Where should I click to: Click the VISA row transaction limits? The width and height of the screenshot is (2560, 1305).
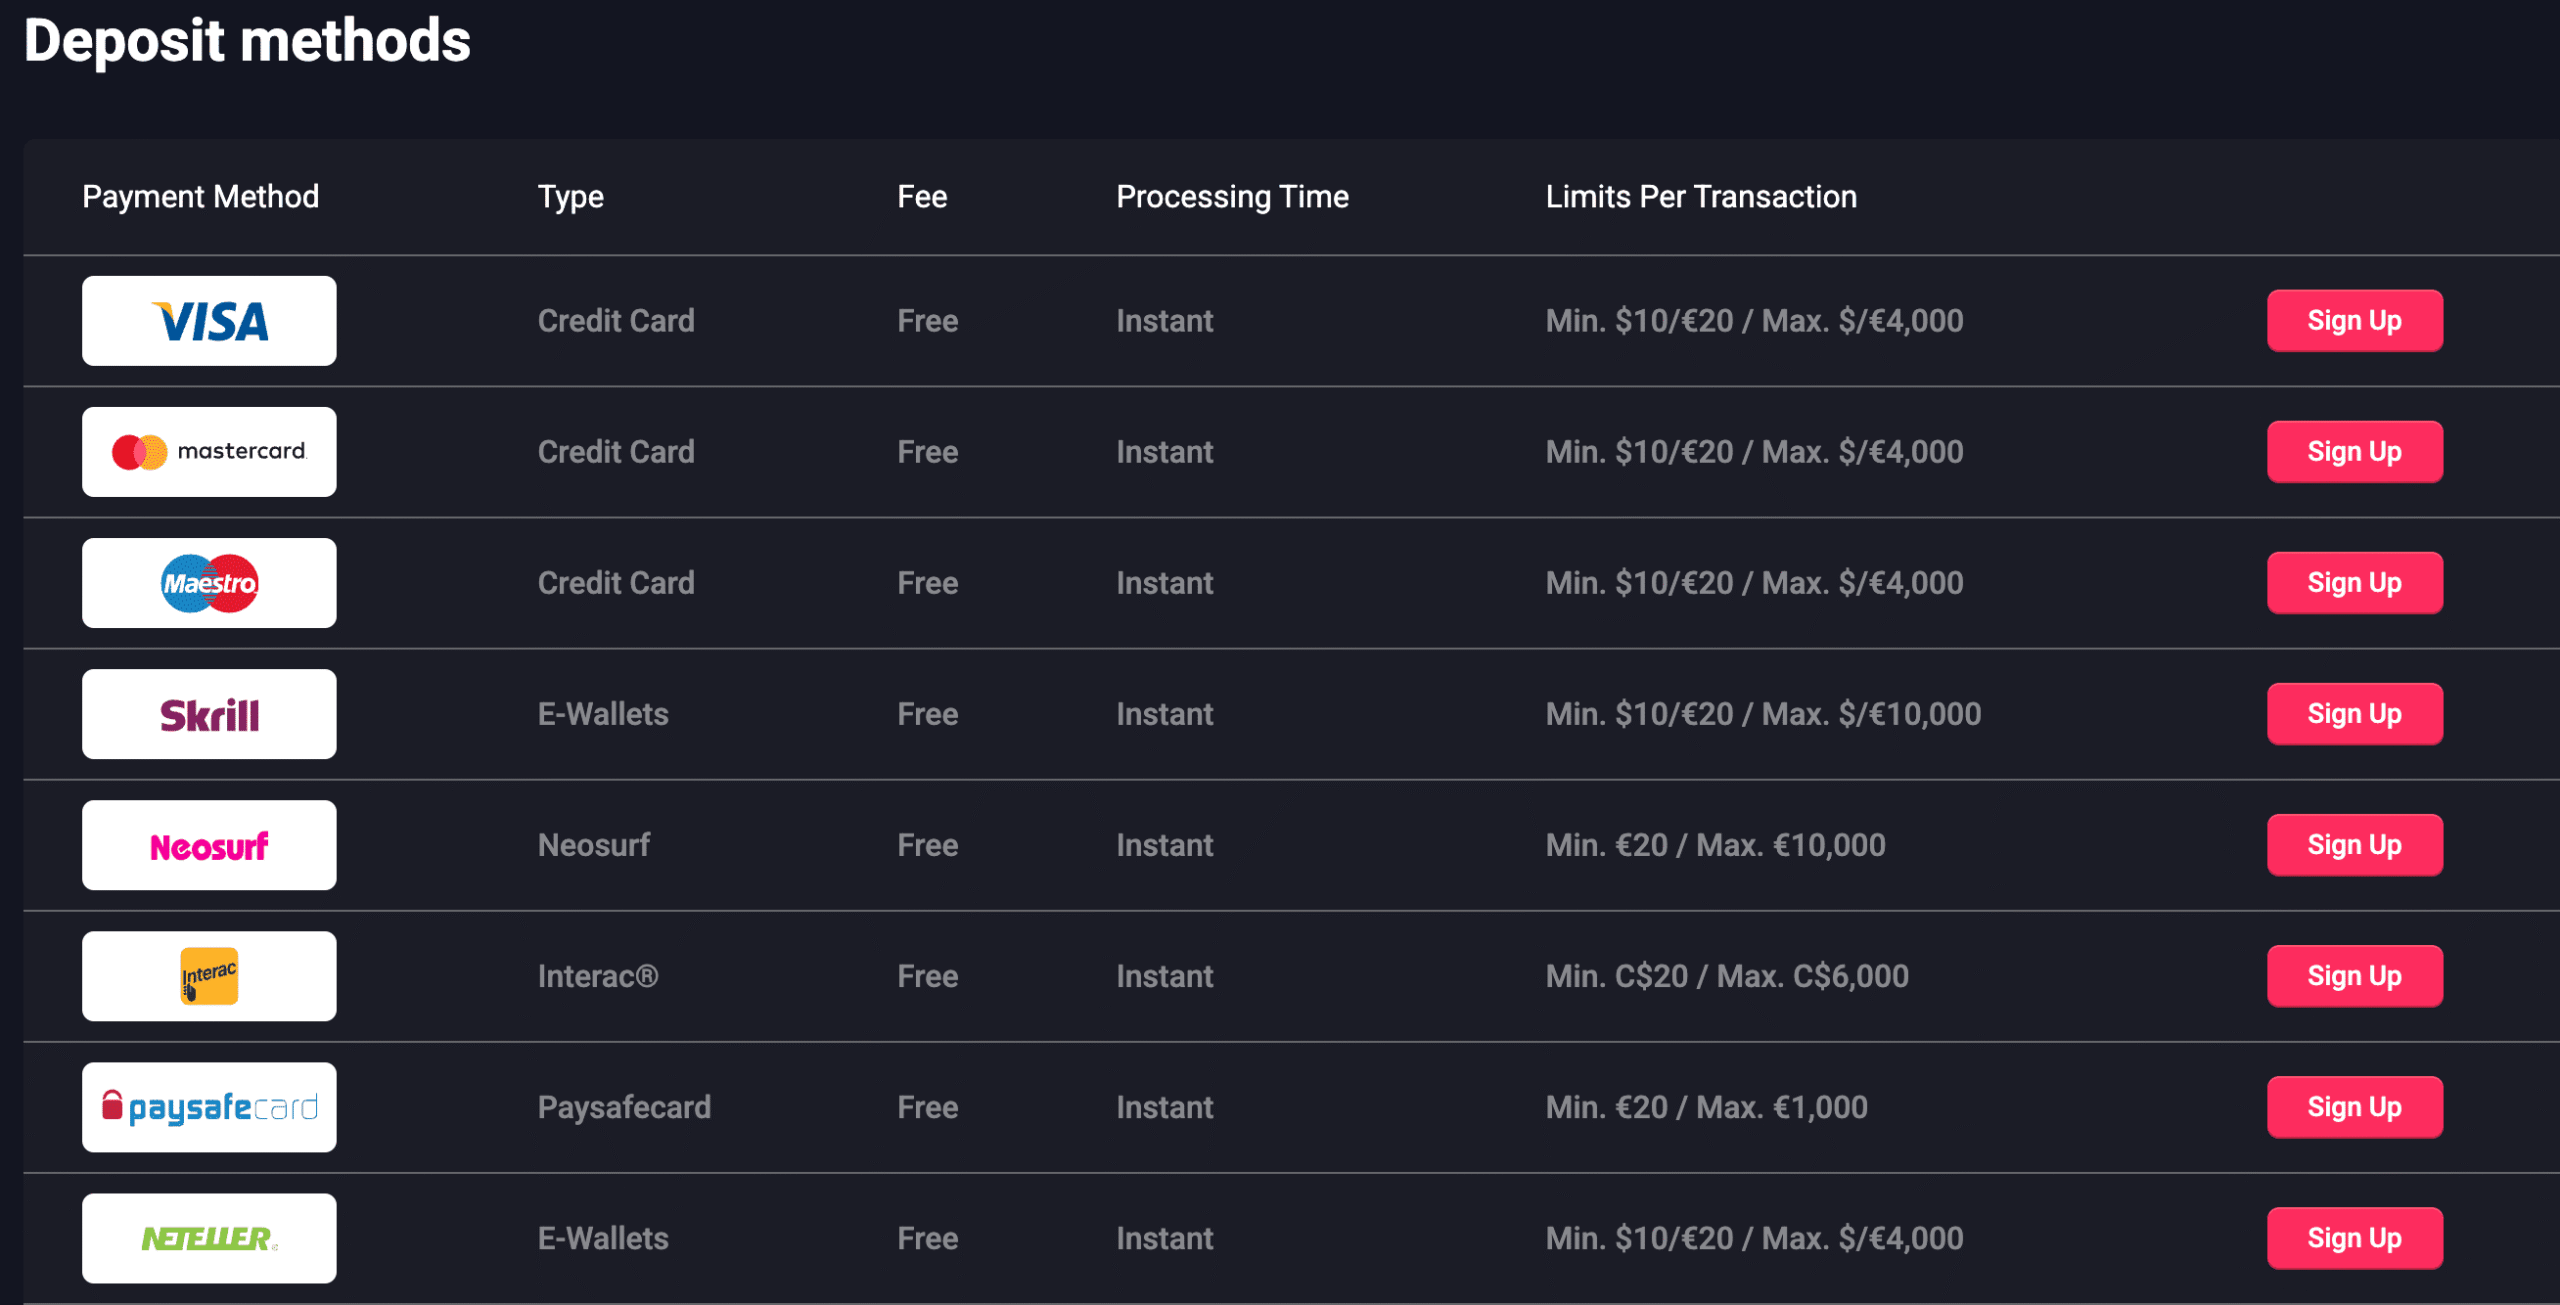pos(1755,321)
